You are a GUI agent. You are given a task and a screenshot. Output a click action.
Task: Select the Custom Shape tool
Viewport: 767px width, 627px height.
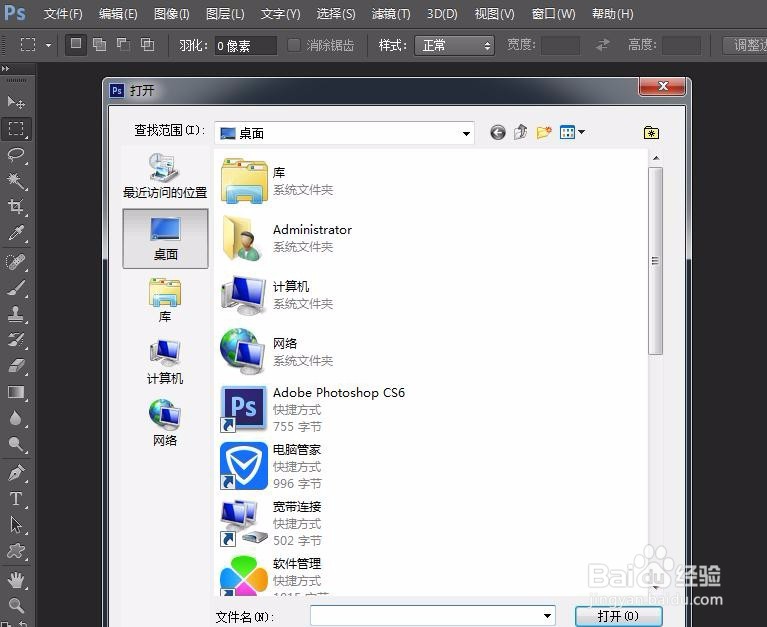[16, 551]
